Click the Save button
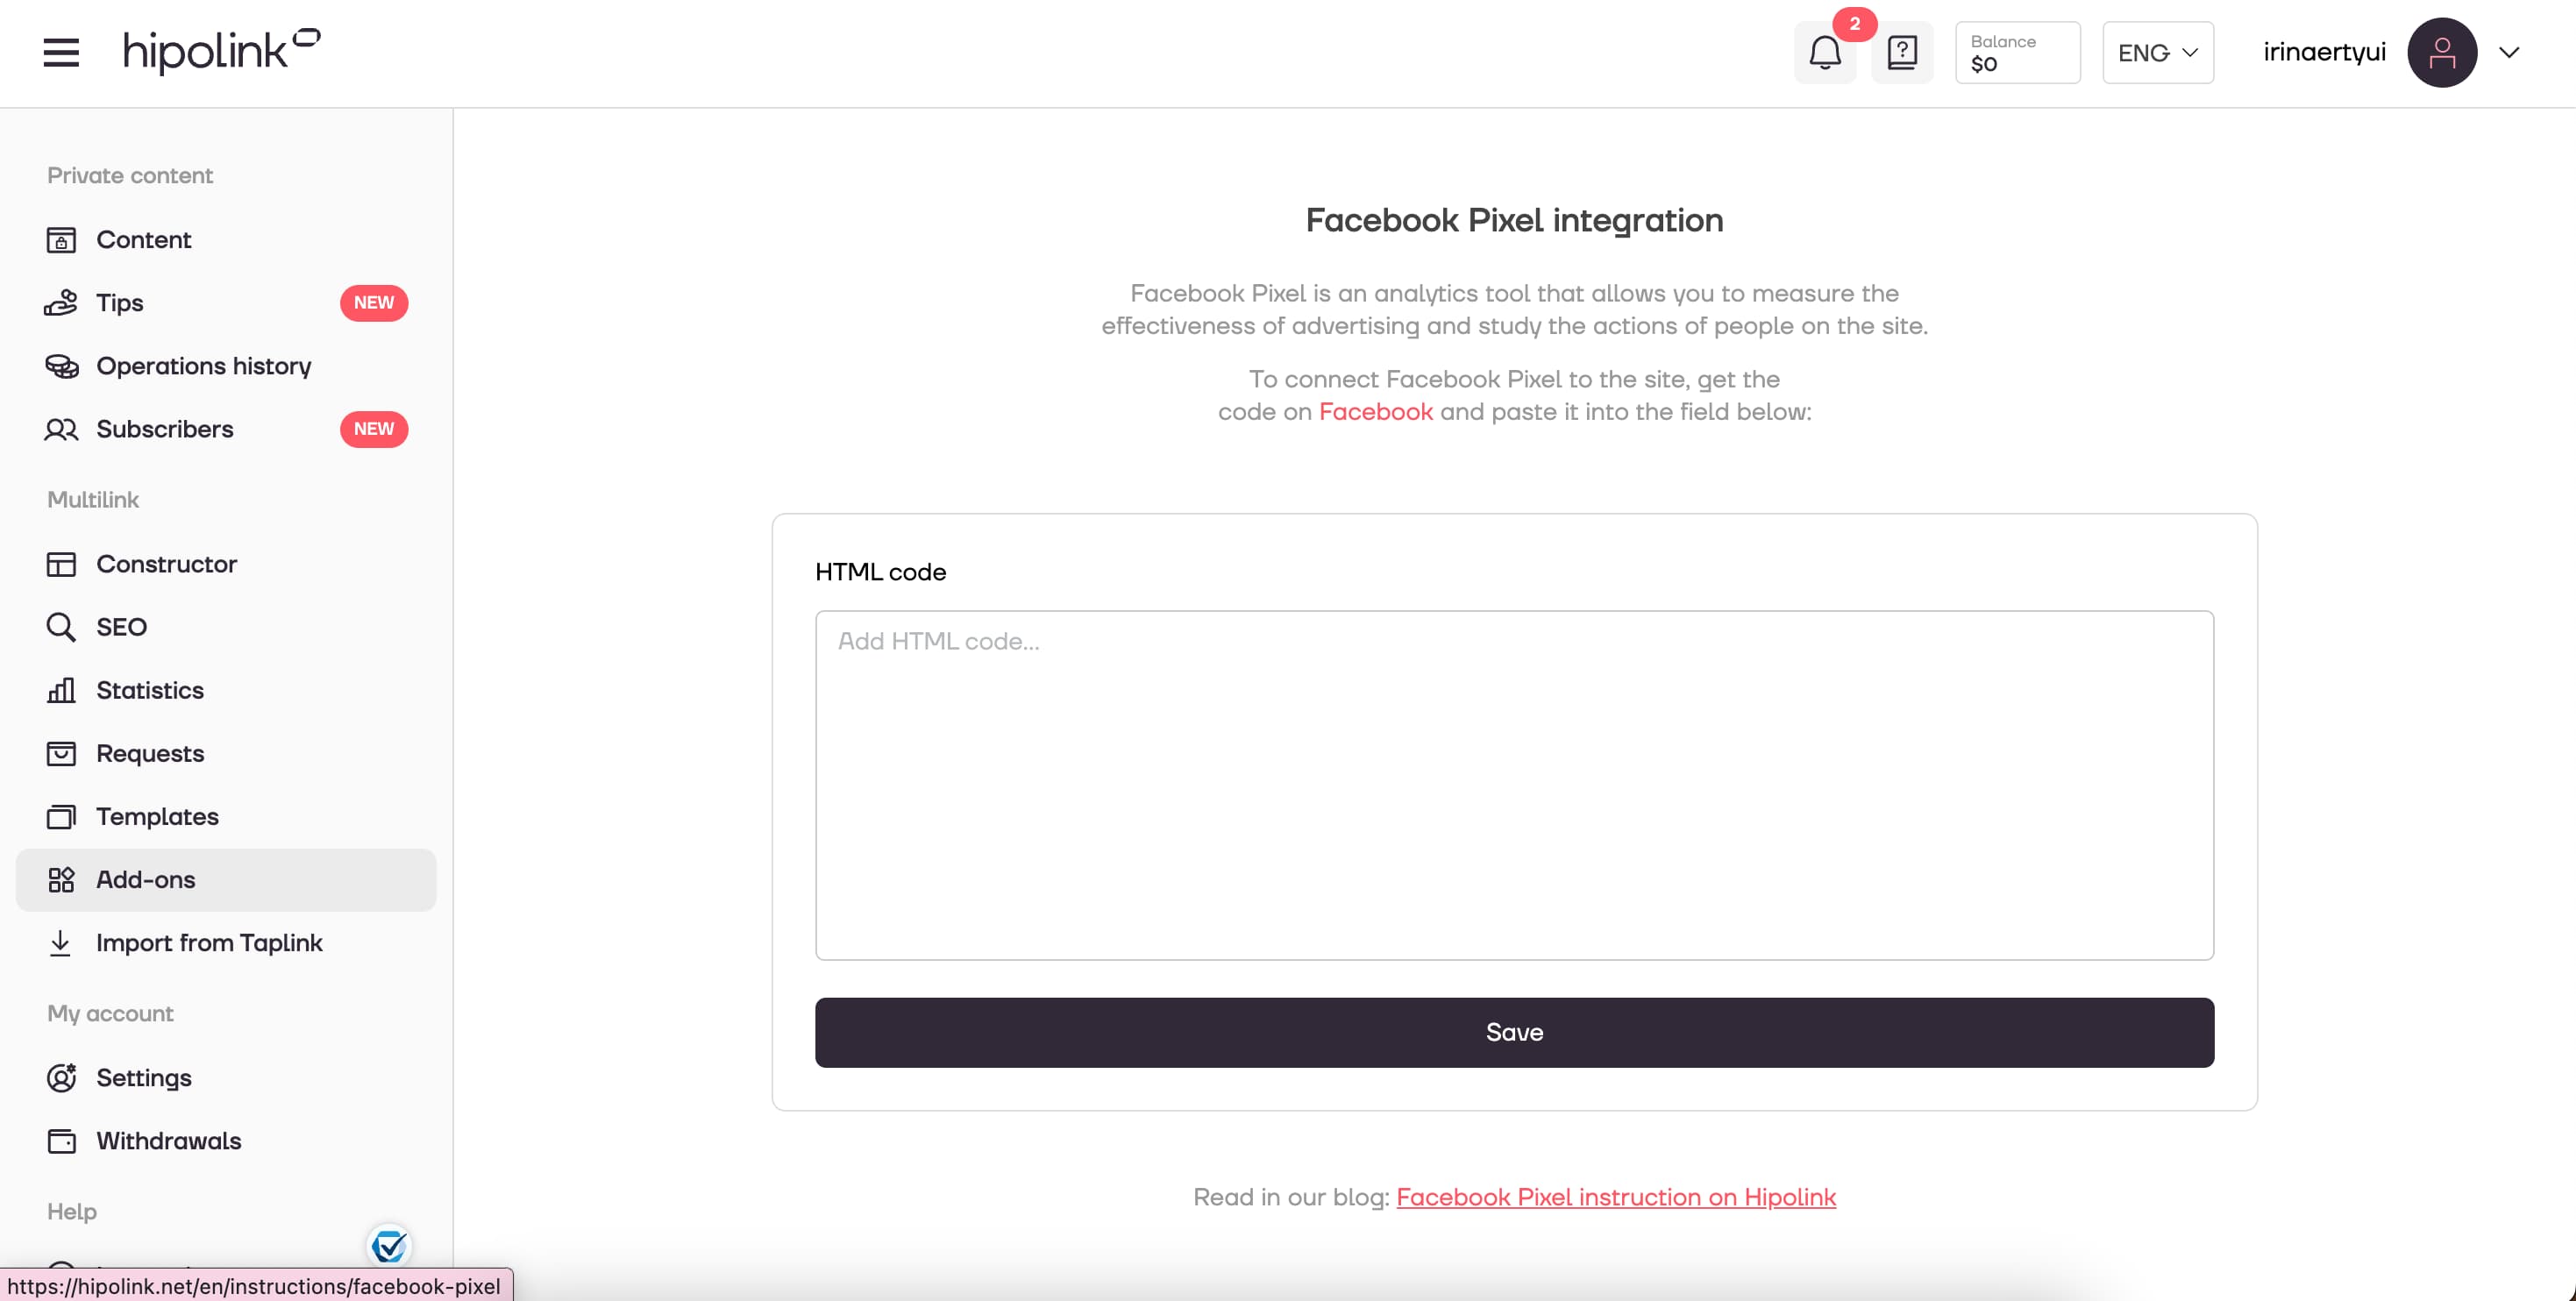 pyautogui.click(x=1514, y=1032)
